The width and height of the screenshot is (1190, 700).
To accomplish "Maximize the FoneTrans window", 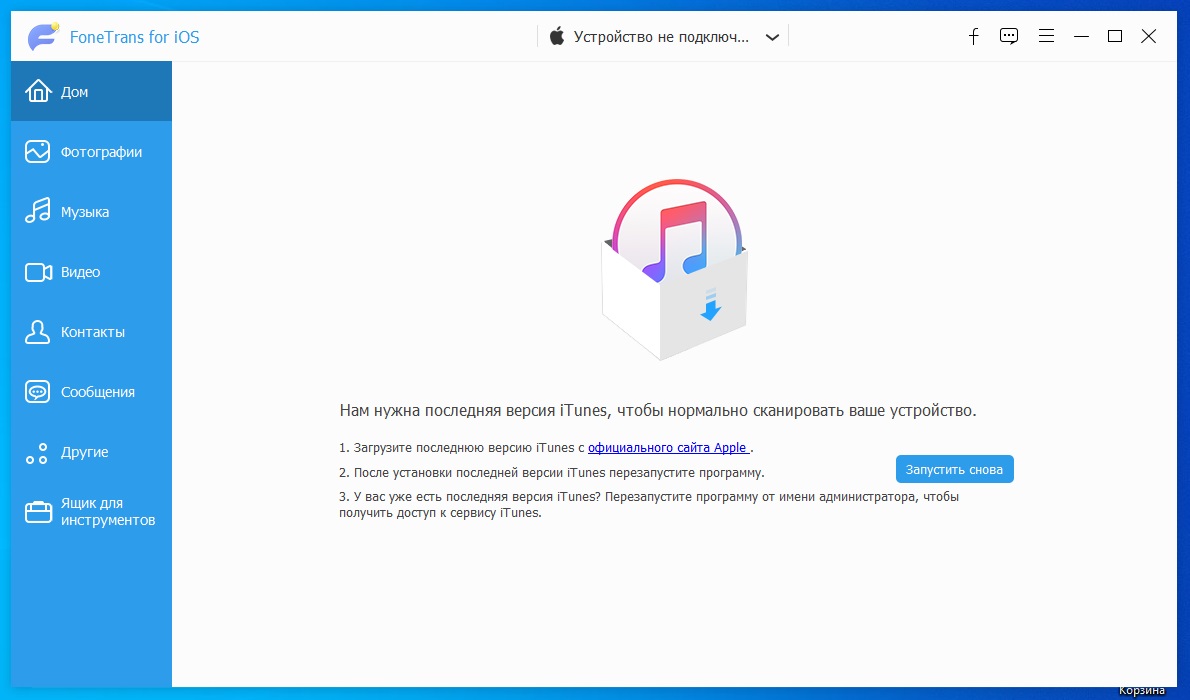I will [1115, 36].
